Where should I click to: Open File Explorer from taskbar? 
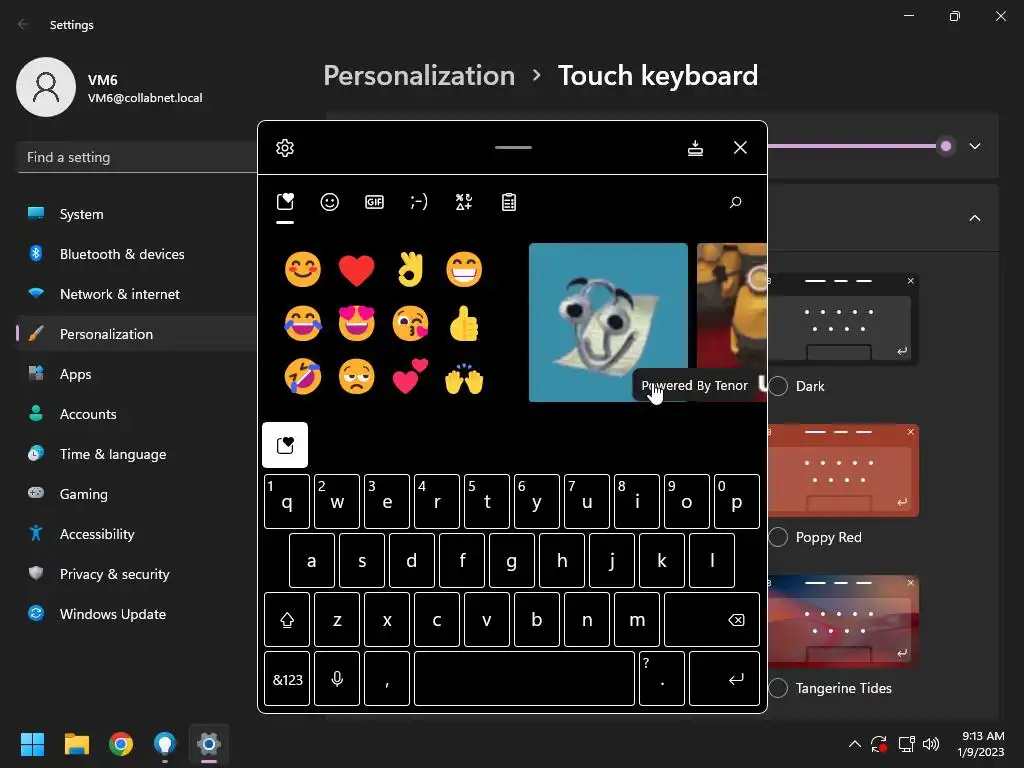pyautogui.click(x=76, y=744)
